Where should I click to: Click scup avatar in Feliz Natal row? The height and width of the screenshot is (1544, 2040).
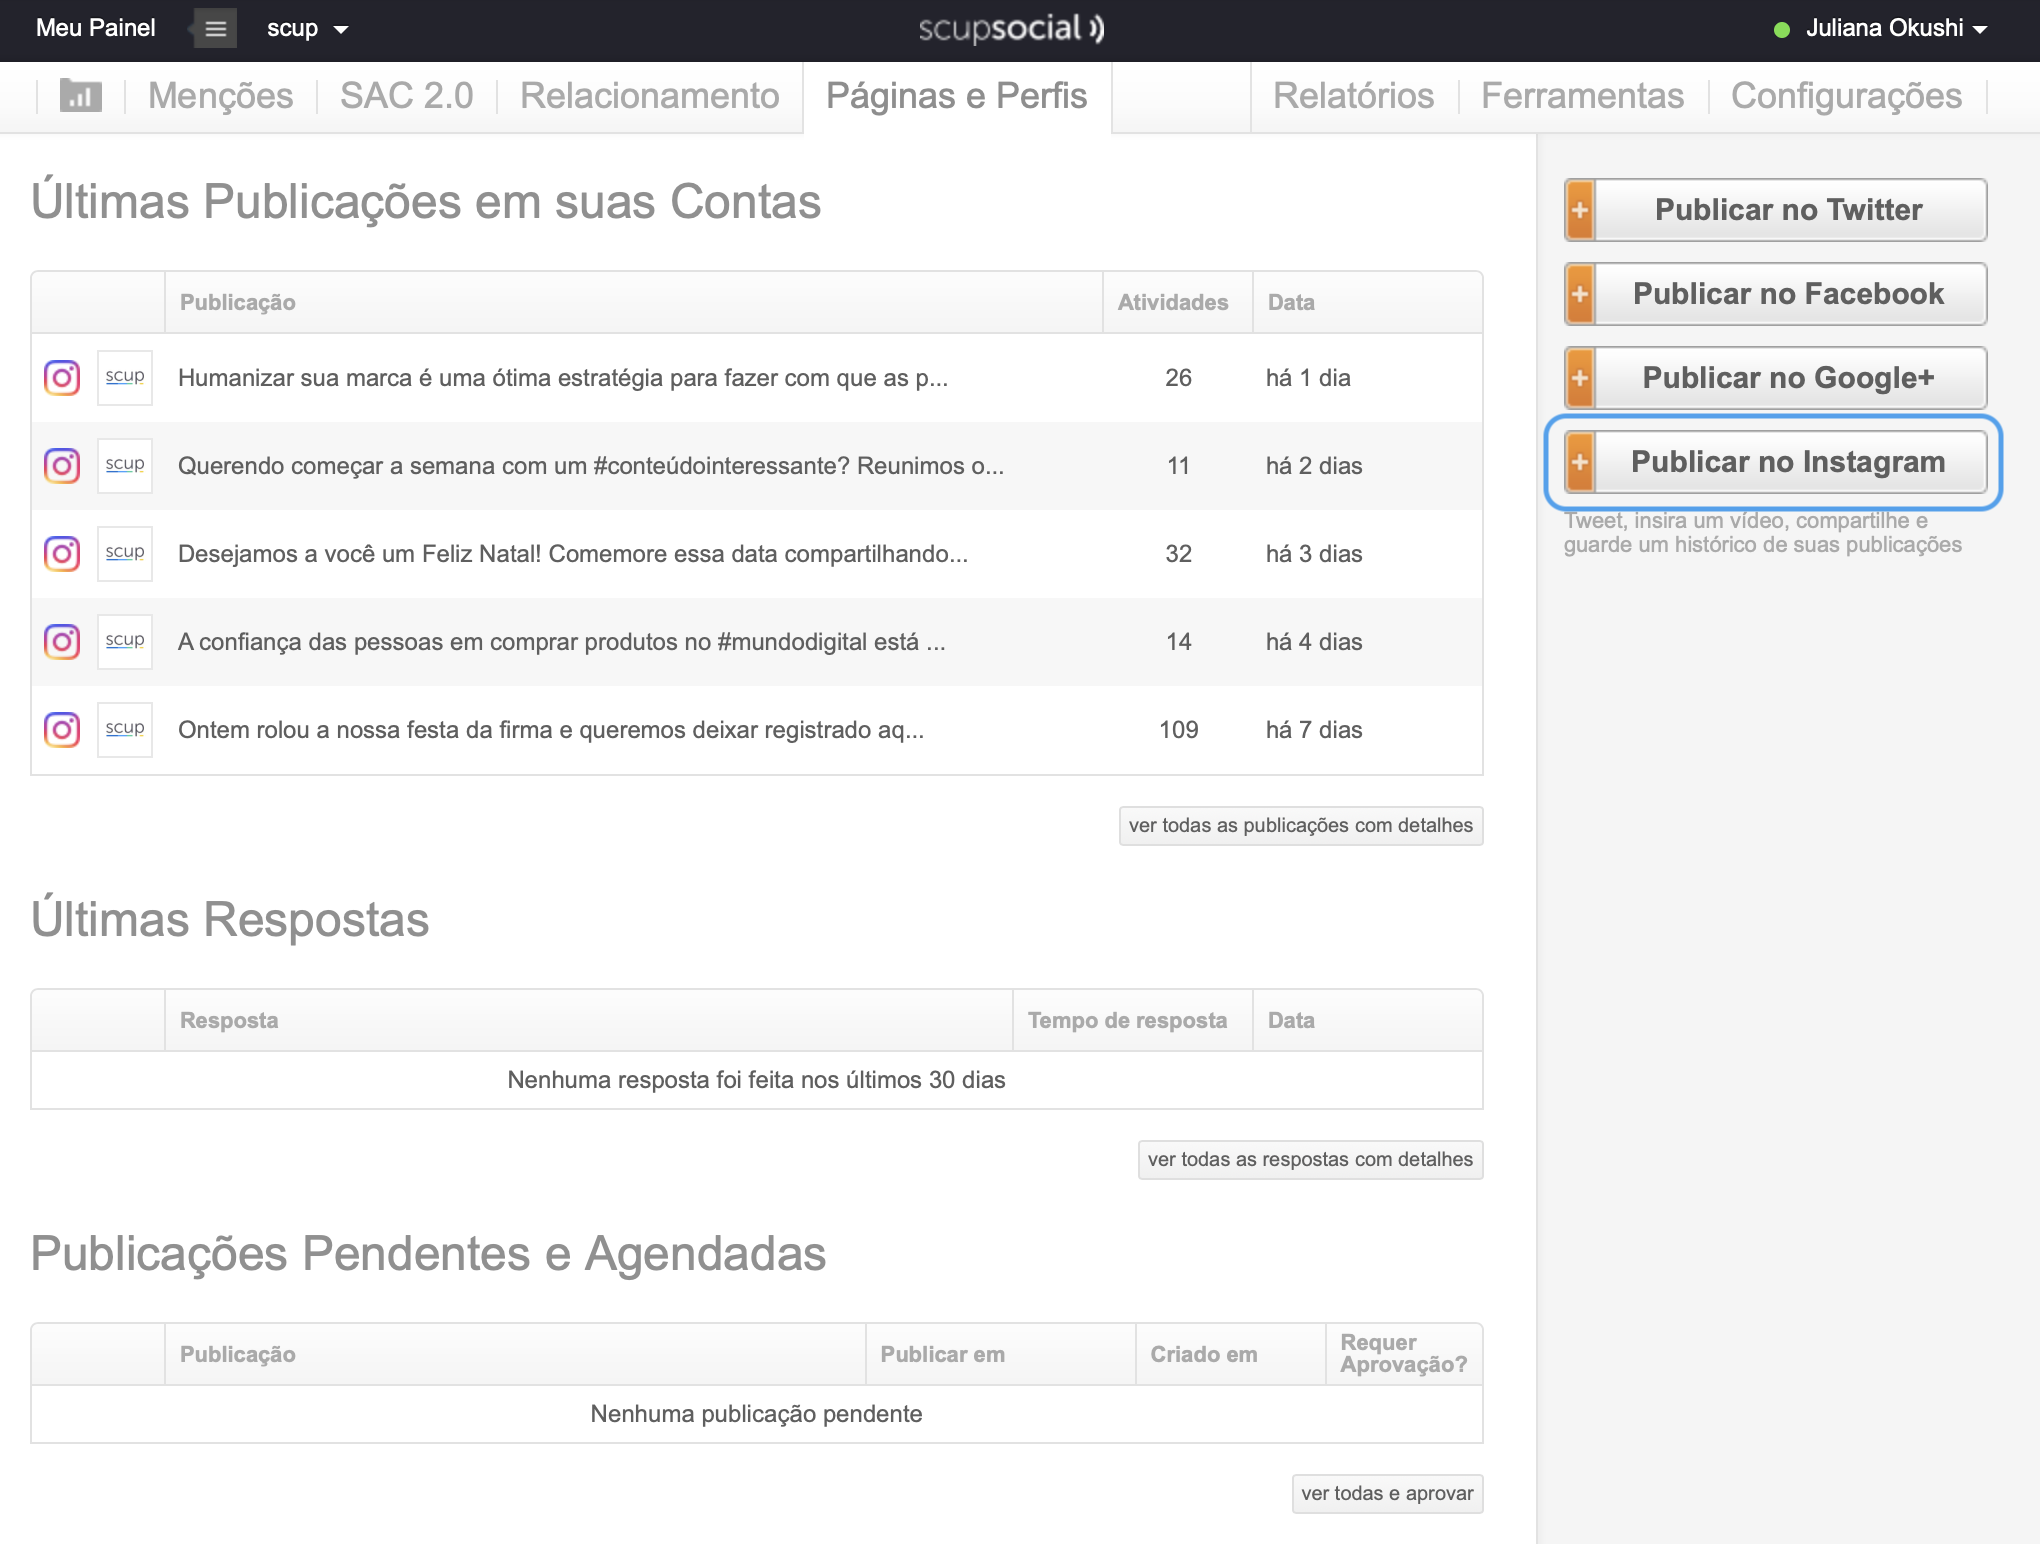point(125,554)
